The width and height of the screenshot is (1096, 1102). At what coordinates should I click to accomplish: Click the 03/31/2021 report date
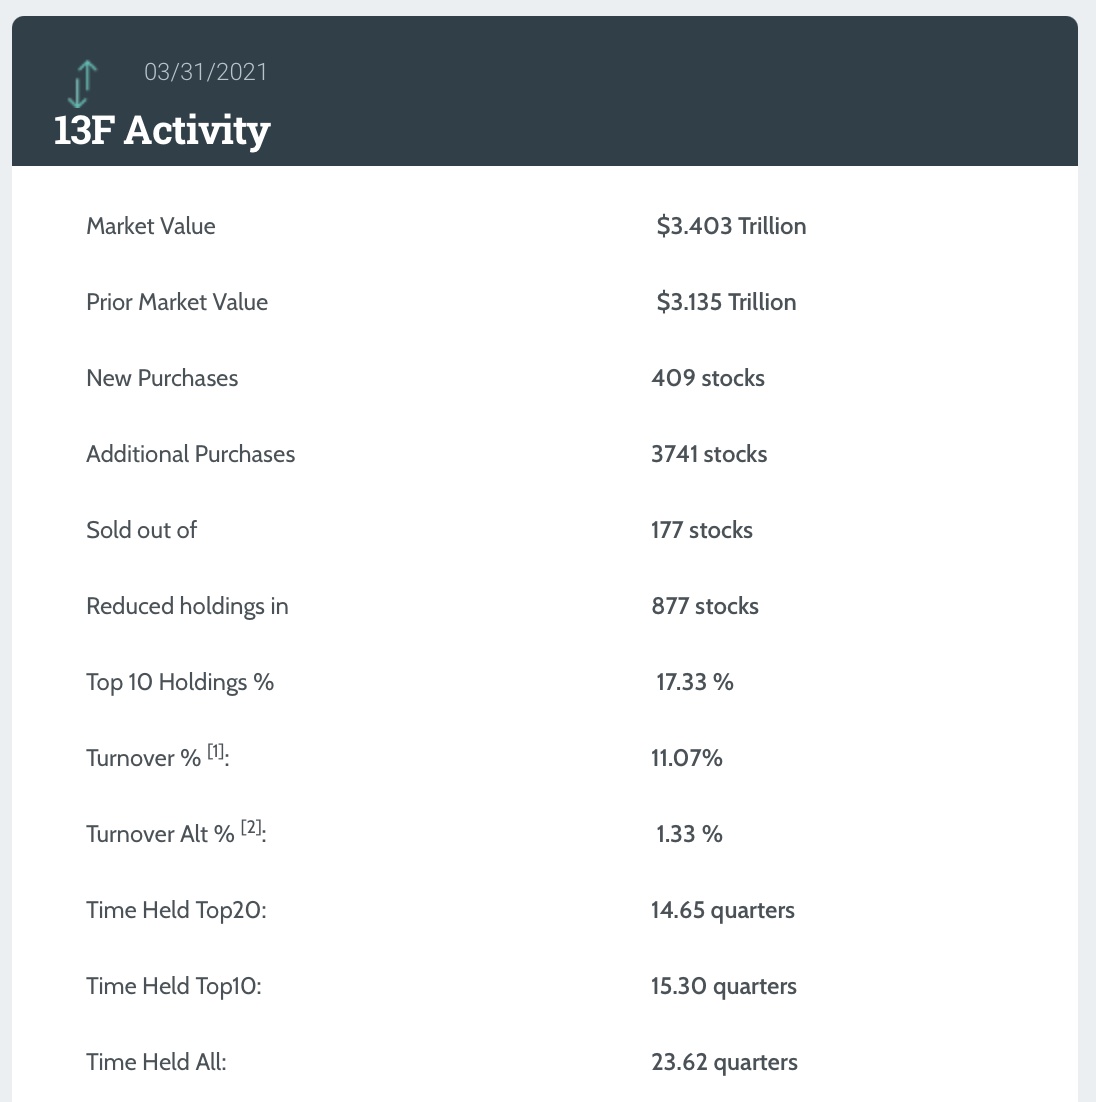205,72
